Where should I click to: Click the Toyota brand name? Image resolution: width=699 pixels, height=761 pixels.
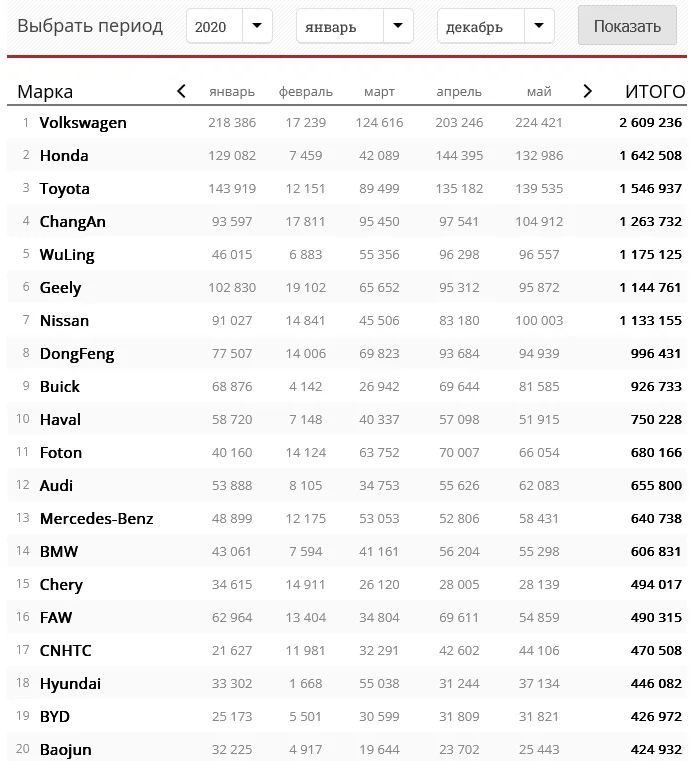point(65,188)
